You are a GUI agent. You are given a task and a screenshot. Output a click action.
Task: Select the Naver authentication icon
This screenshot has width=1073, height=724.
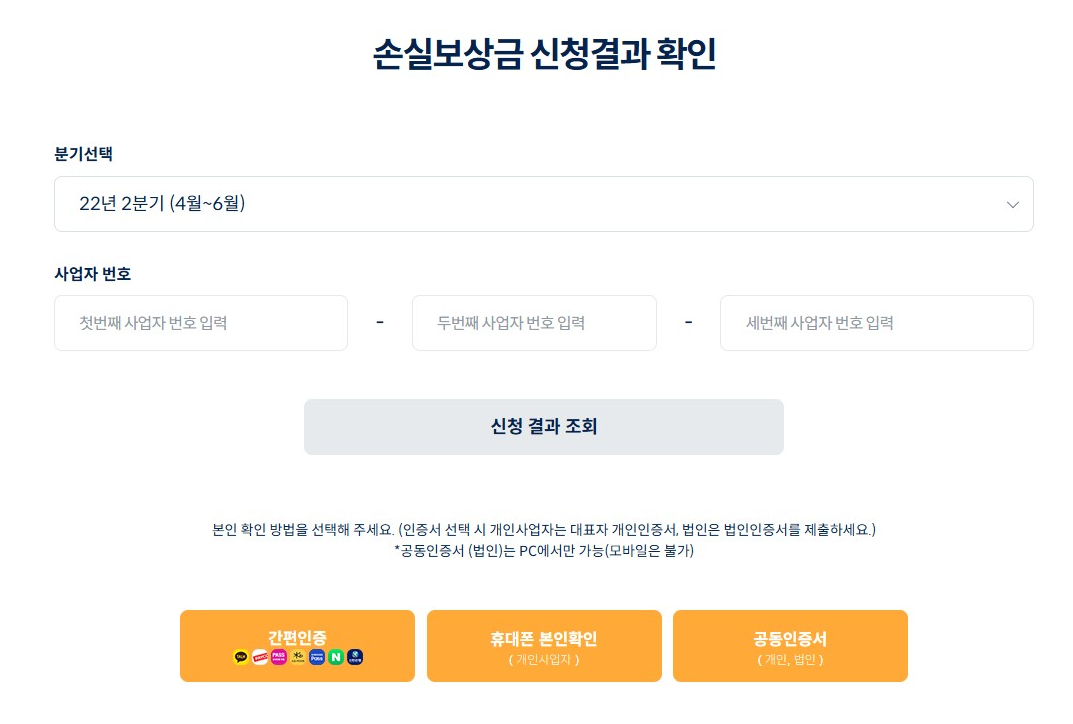click(336, 657)
